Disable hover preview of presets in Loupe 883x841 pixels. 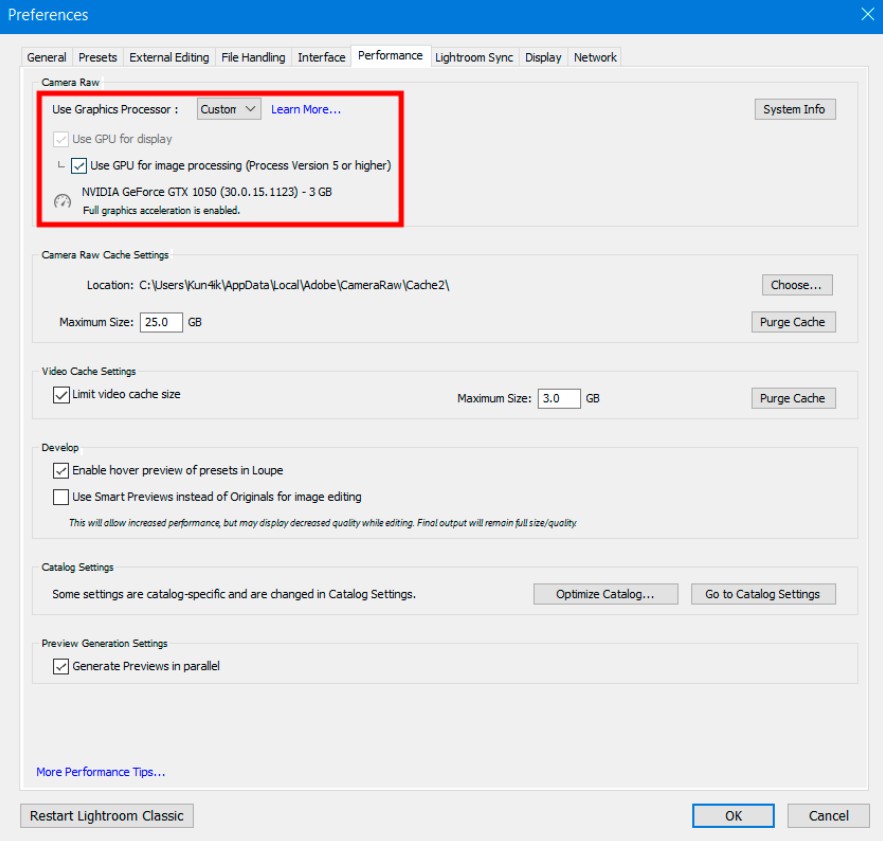point(61,470)
